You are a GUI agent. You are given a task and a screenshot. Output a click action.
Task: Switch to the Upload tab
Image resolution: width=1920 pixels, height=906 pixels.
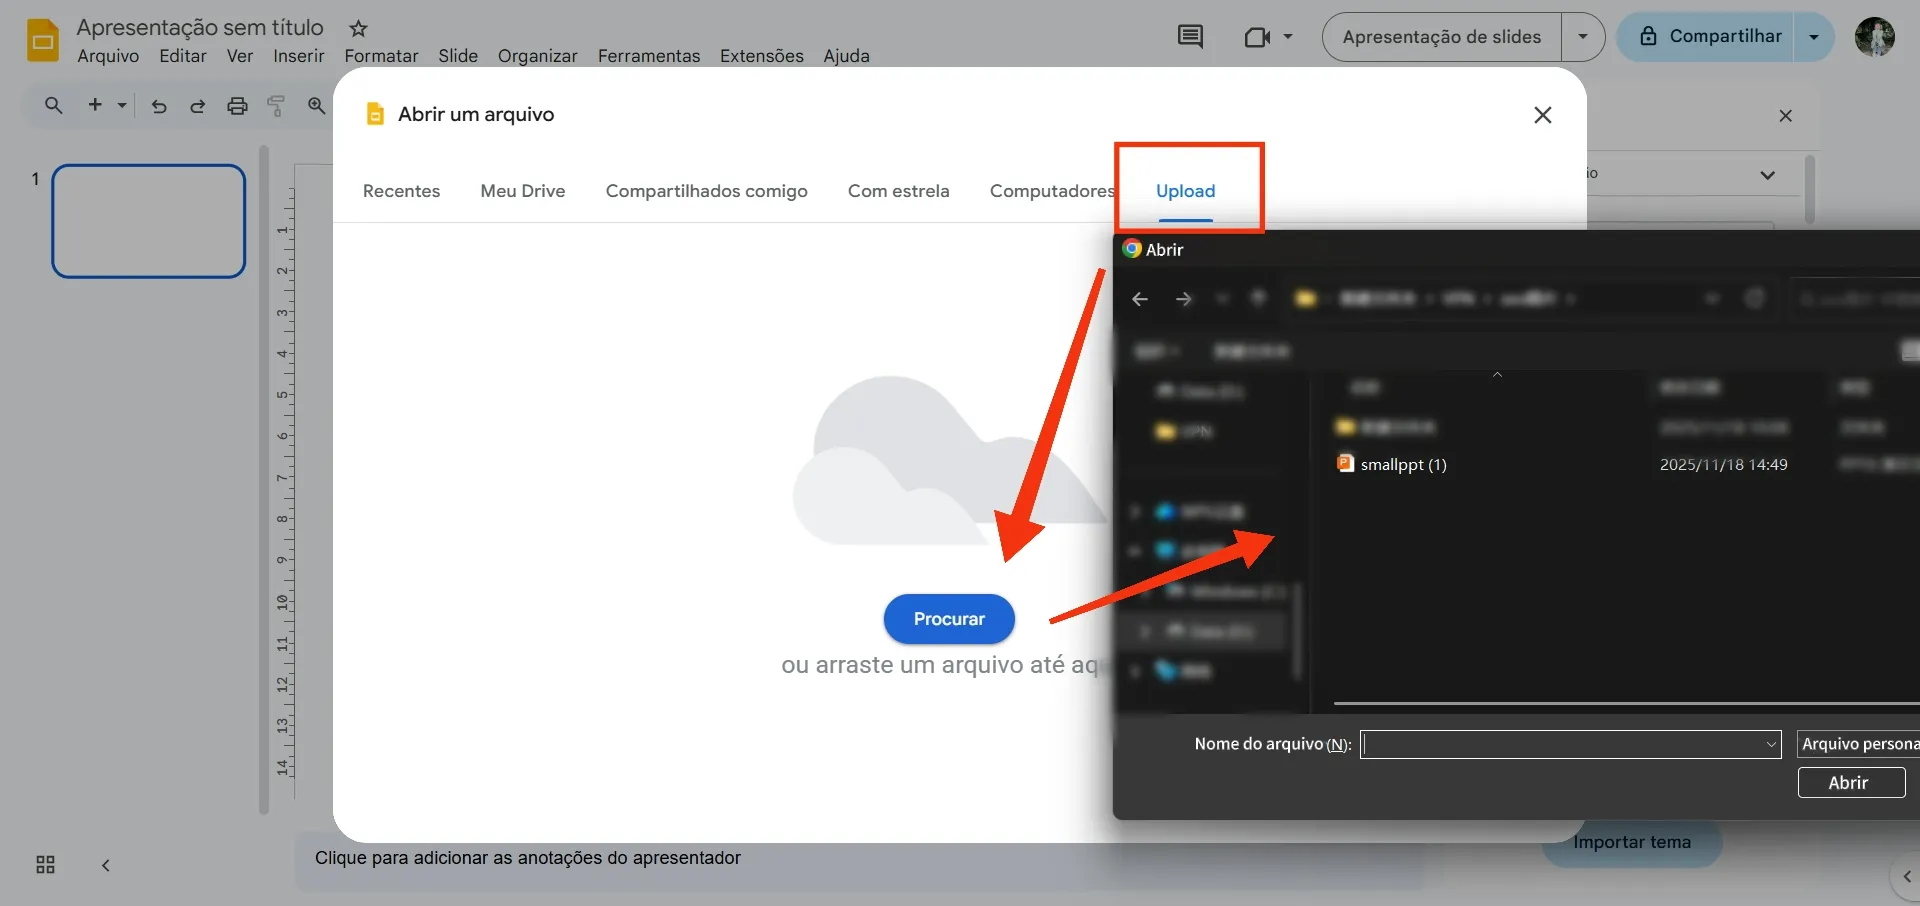[1186, 191]
